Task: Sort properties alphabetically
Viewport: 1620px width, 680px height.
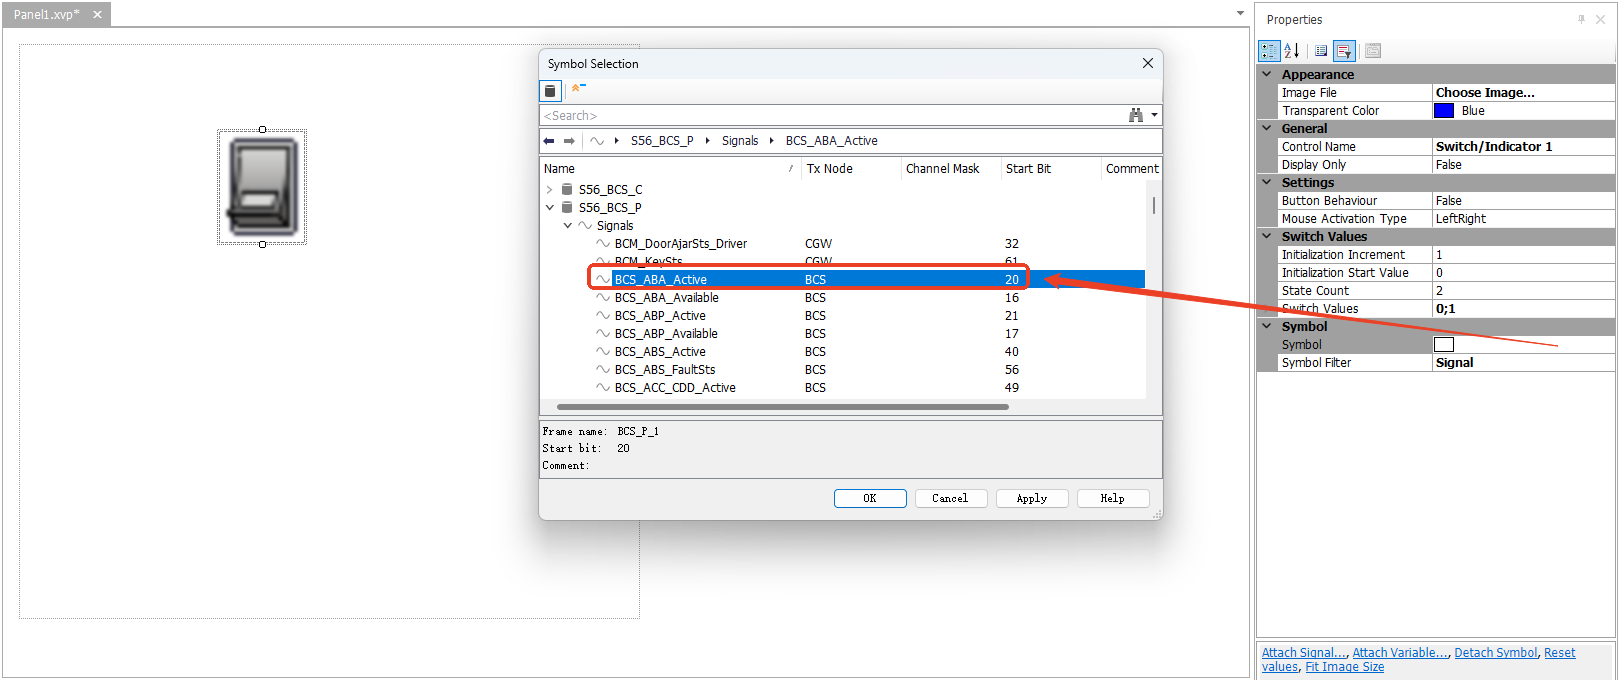Action: coord(1291,50)
